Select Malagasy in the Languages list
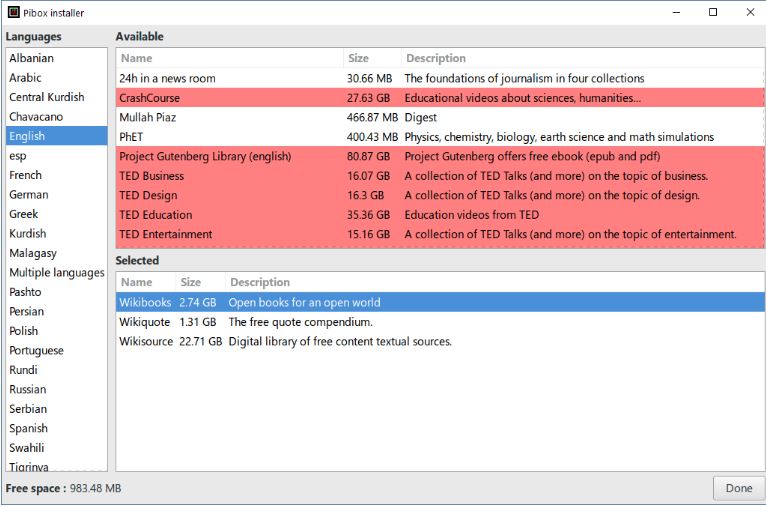This screenshot has width=766, height=506. coord(57,253)
